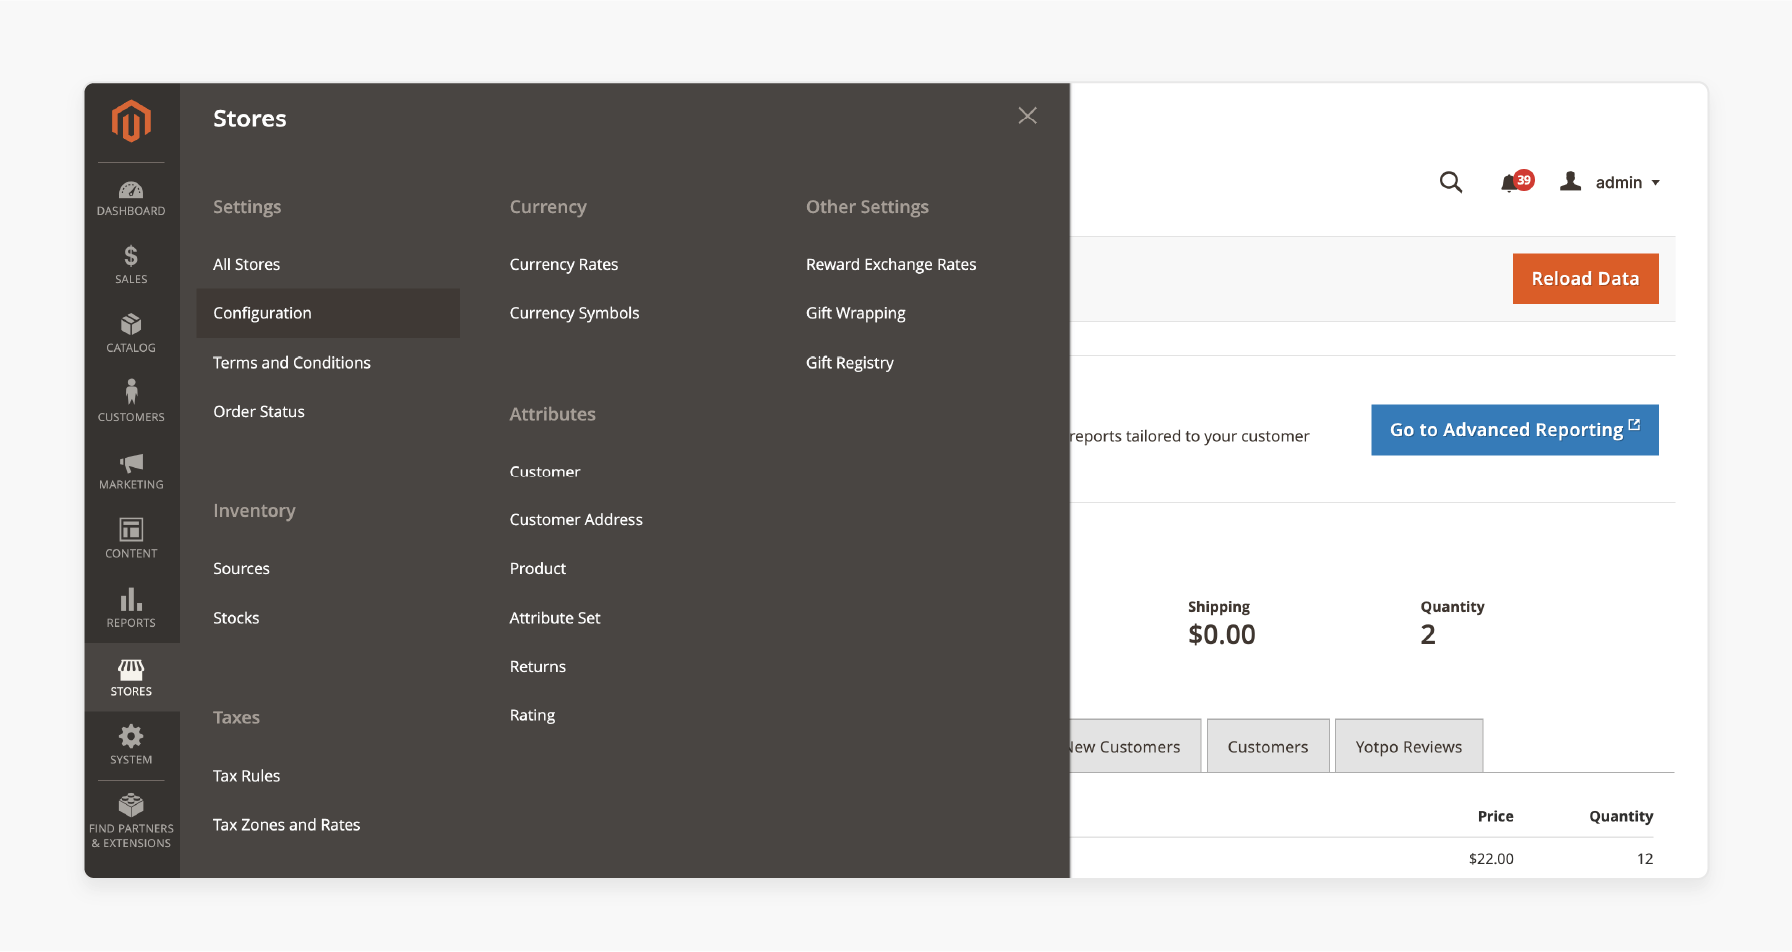Open Currency Symbols menu item
This screenshot has width=1792, height=952.
pos(574,313)
